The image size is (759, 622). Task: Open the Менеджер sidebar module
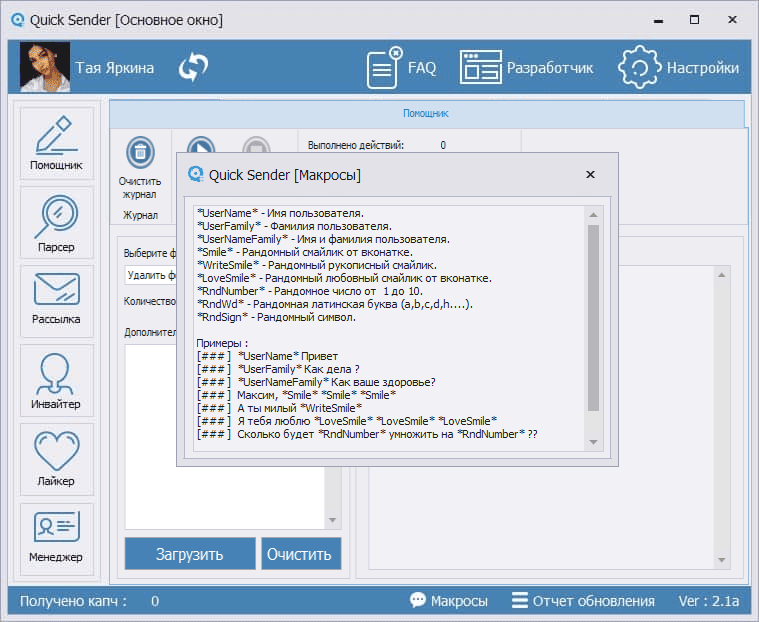(x=57, y=538)
